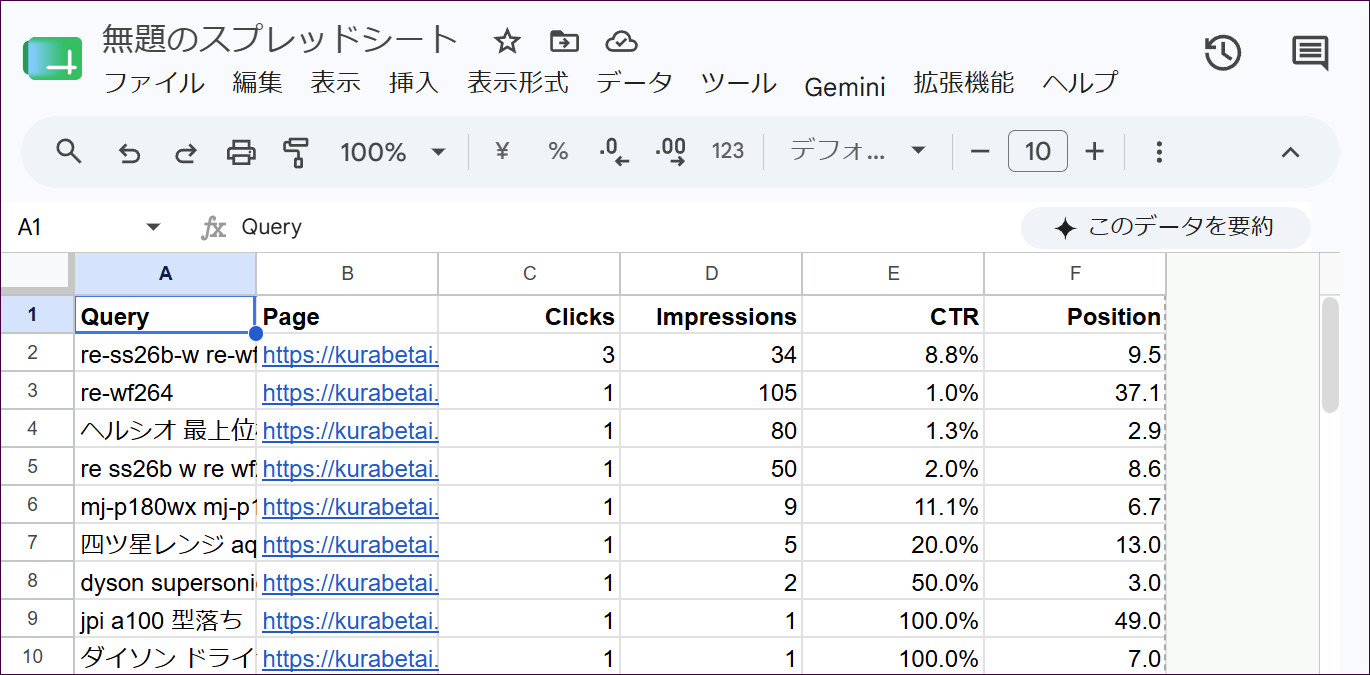Open the 挿入 menu
The image size is (1370, 675).
point(413,83)
